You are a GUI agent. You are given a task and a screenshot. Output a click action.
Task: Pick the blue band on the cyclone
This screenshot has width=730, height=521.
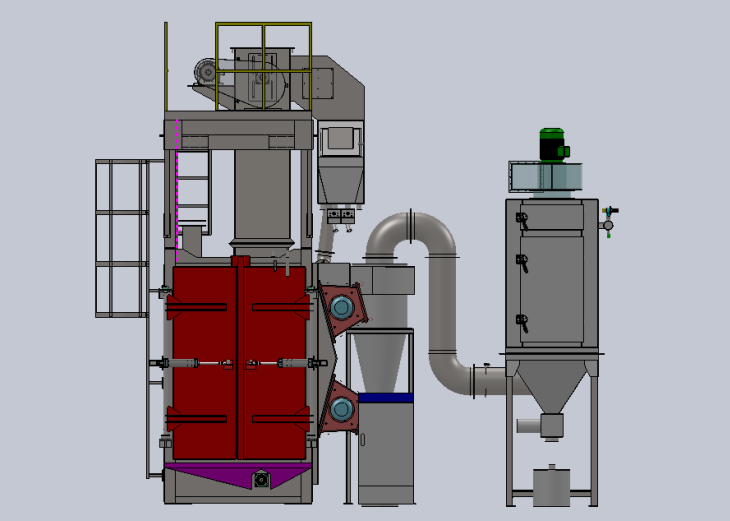[385, 398]
